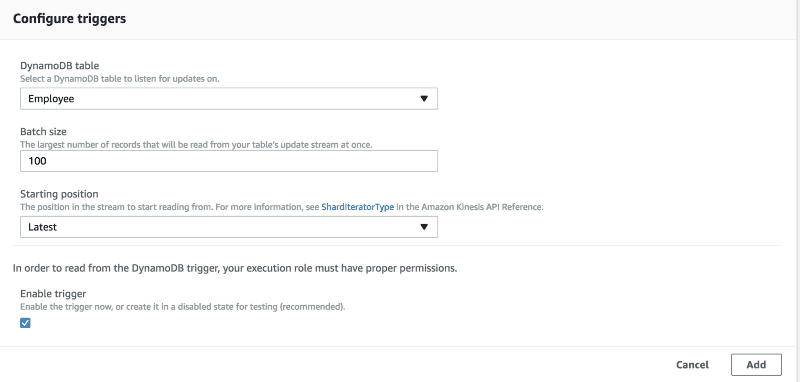Viewport: 800px width, 382px height.
Task: Click the Batch size field label
Action: pyautogui.click(x=43, y=132)
